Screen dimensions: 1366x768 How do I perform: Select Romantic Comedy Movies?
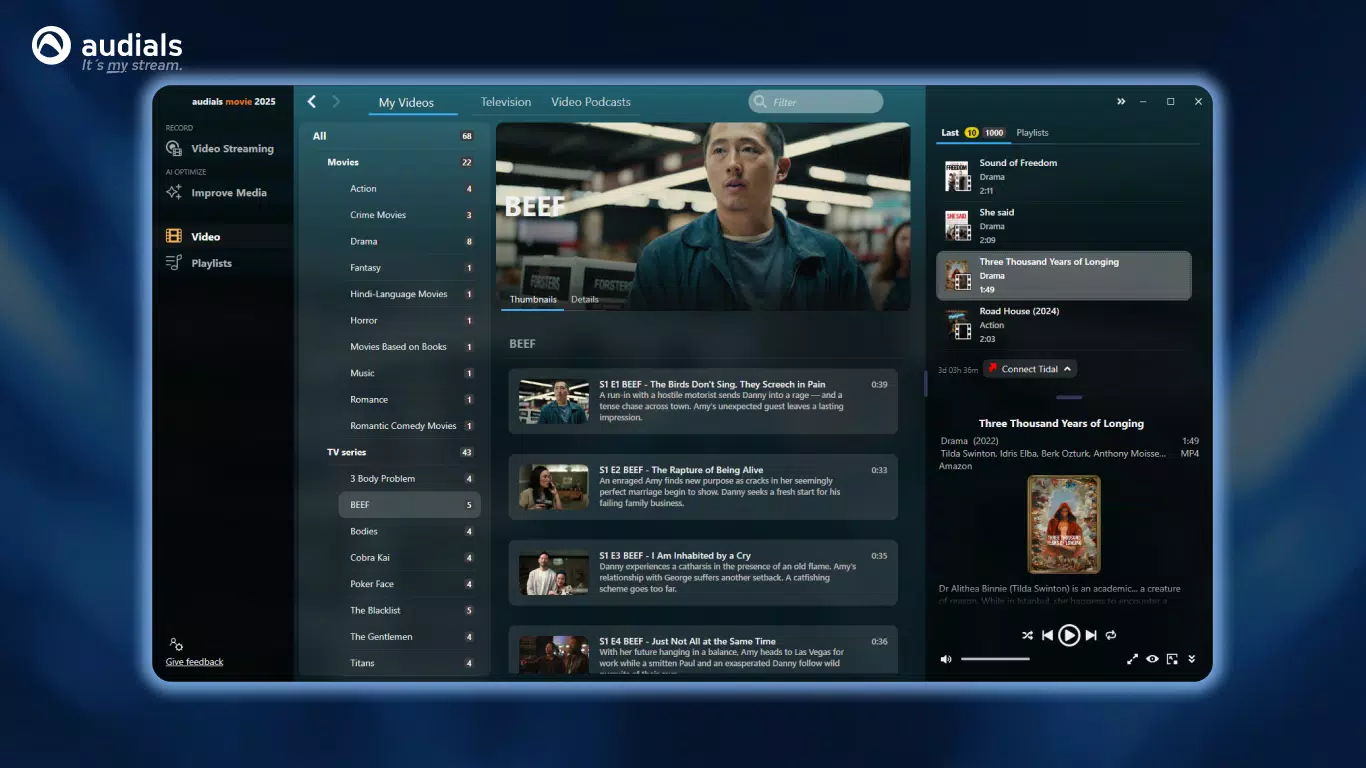[x=409, y=425]
